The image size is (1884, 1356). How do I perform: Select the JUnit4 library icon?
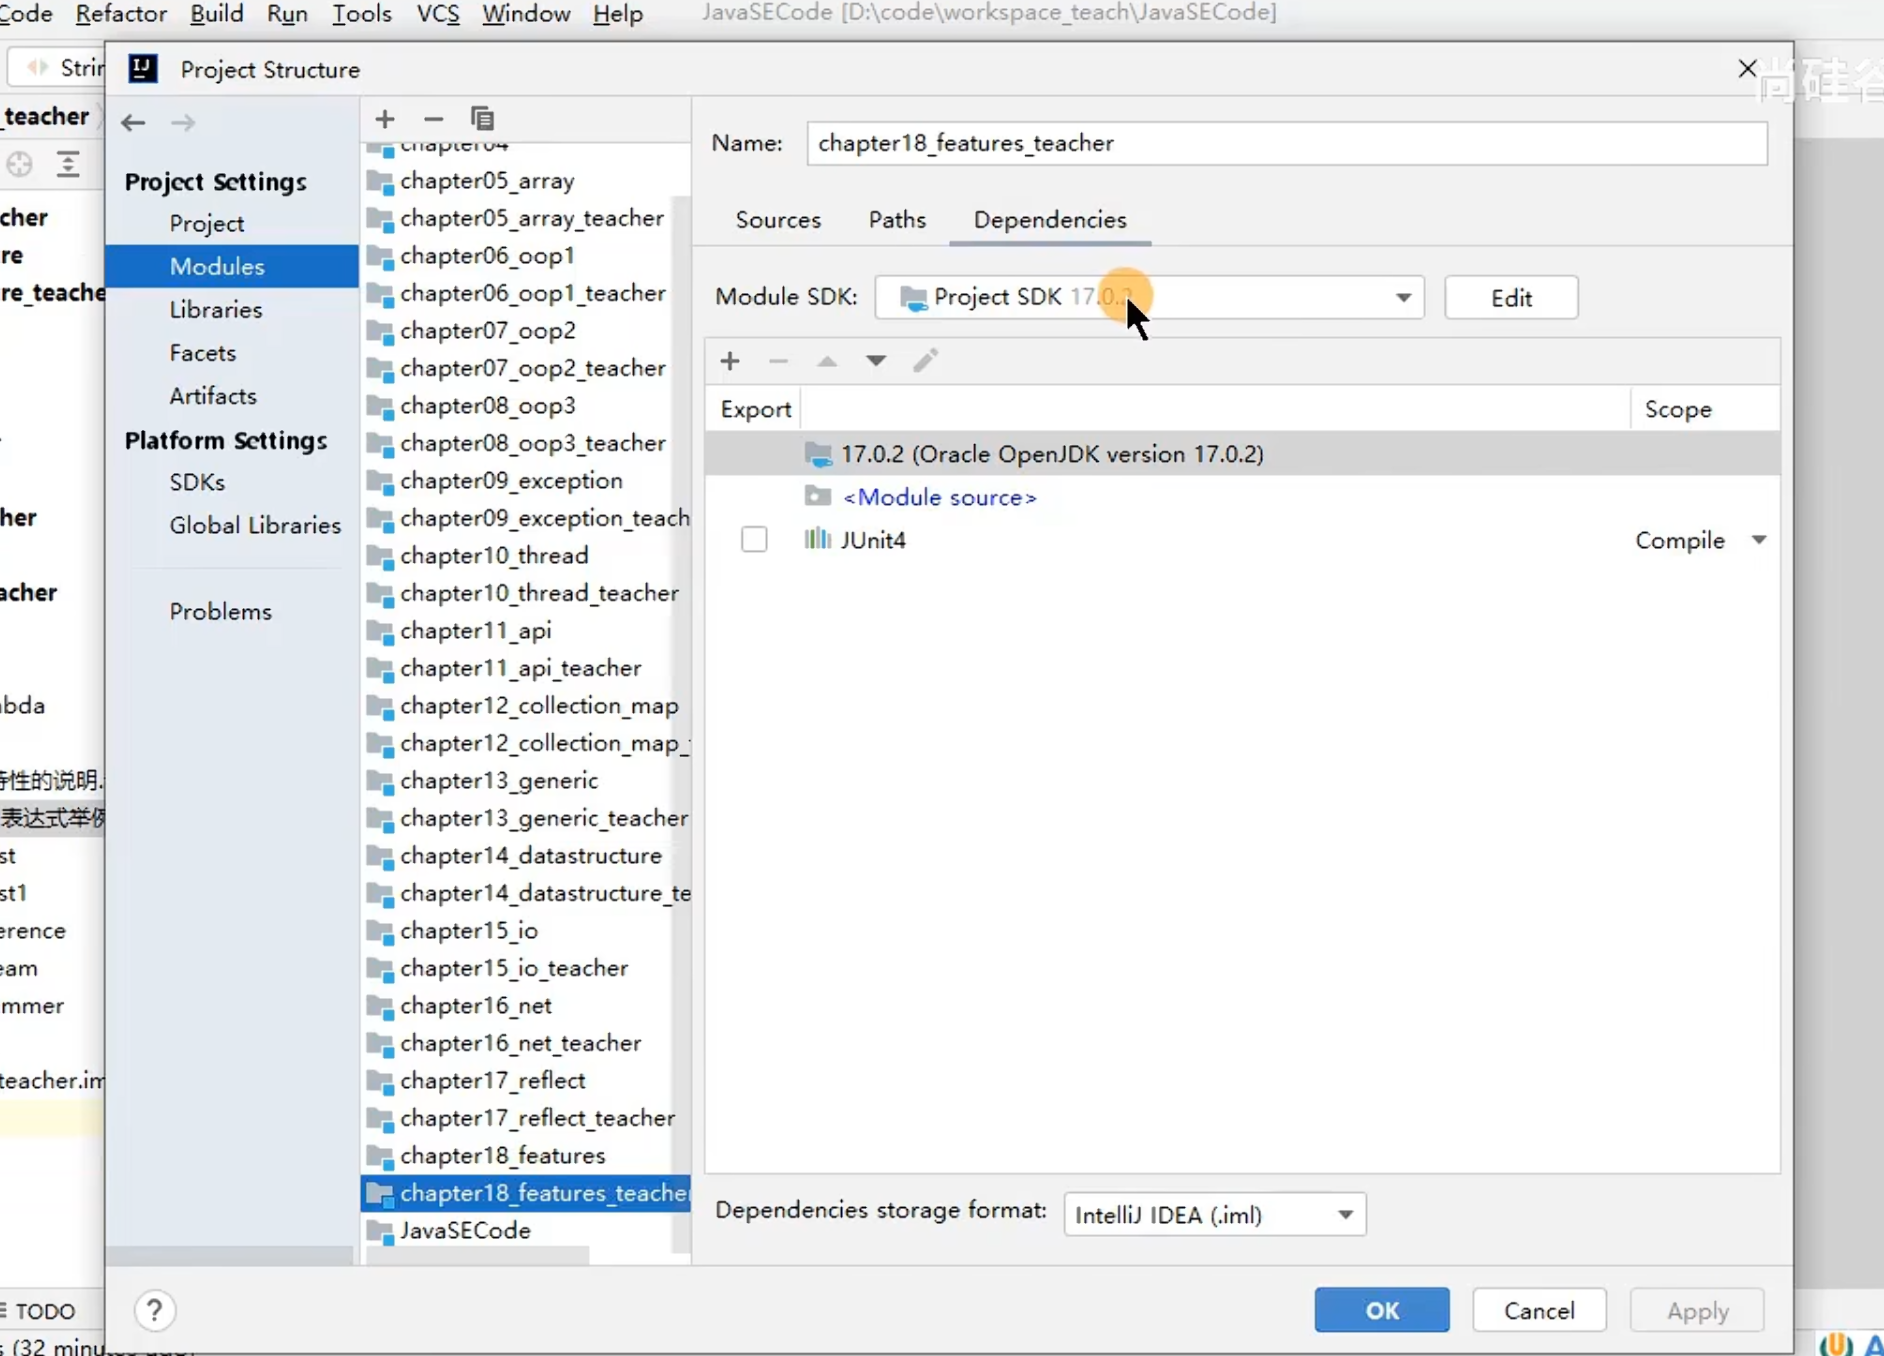coord(817,539)
